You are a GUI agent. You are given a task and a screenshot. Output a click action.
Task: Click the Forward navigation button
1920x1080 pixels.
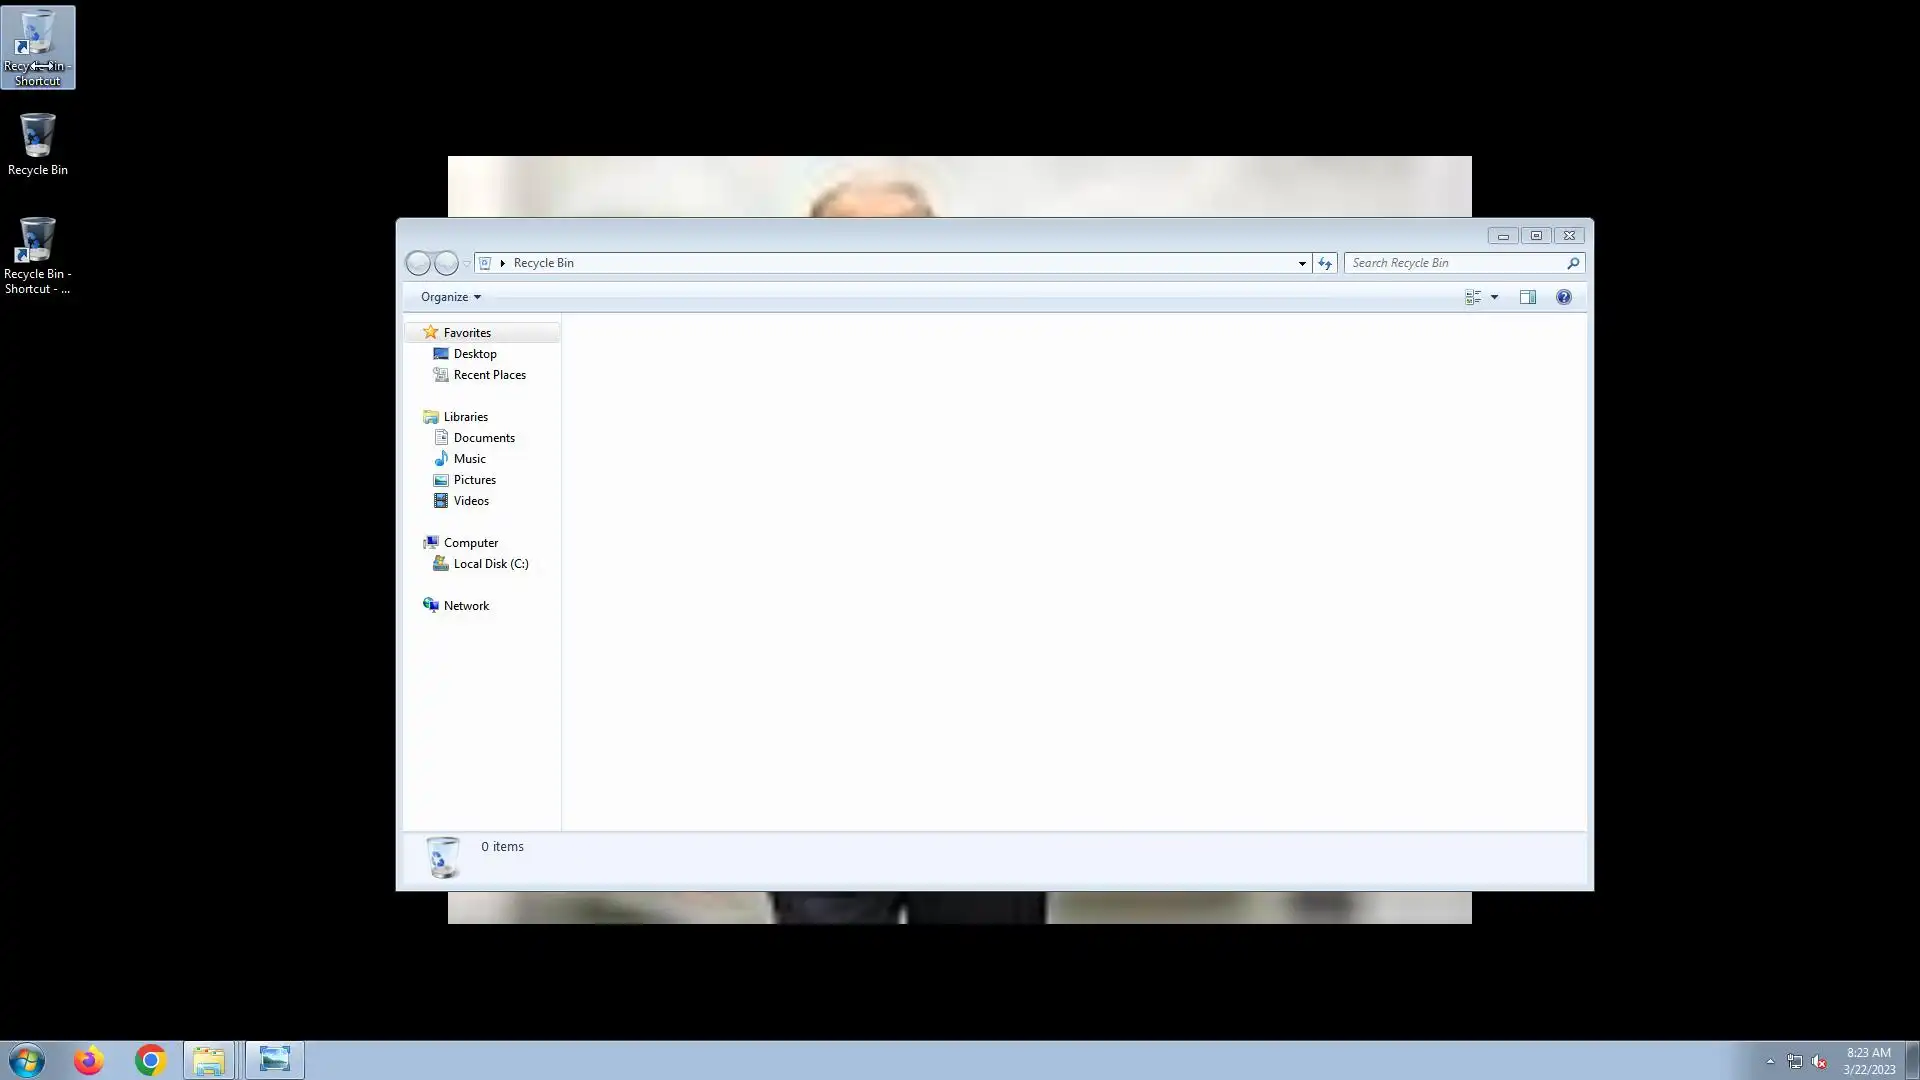pos(446,263)
